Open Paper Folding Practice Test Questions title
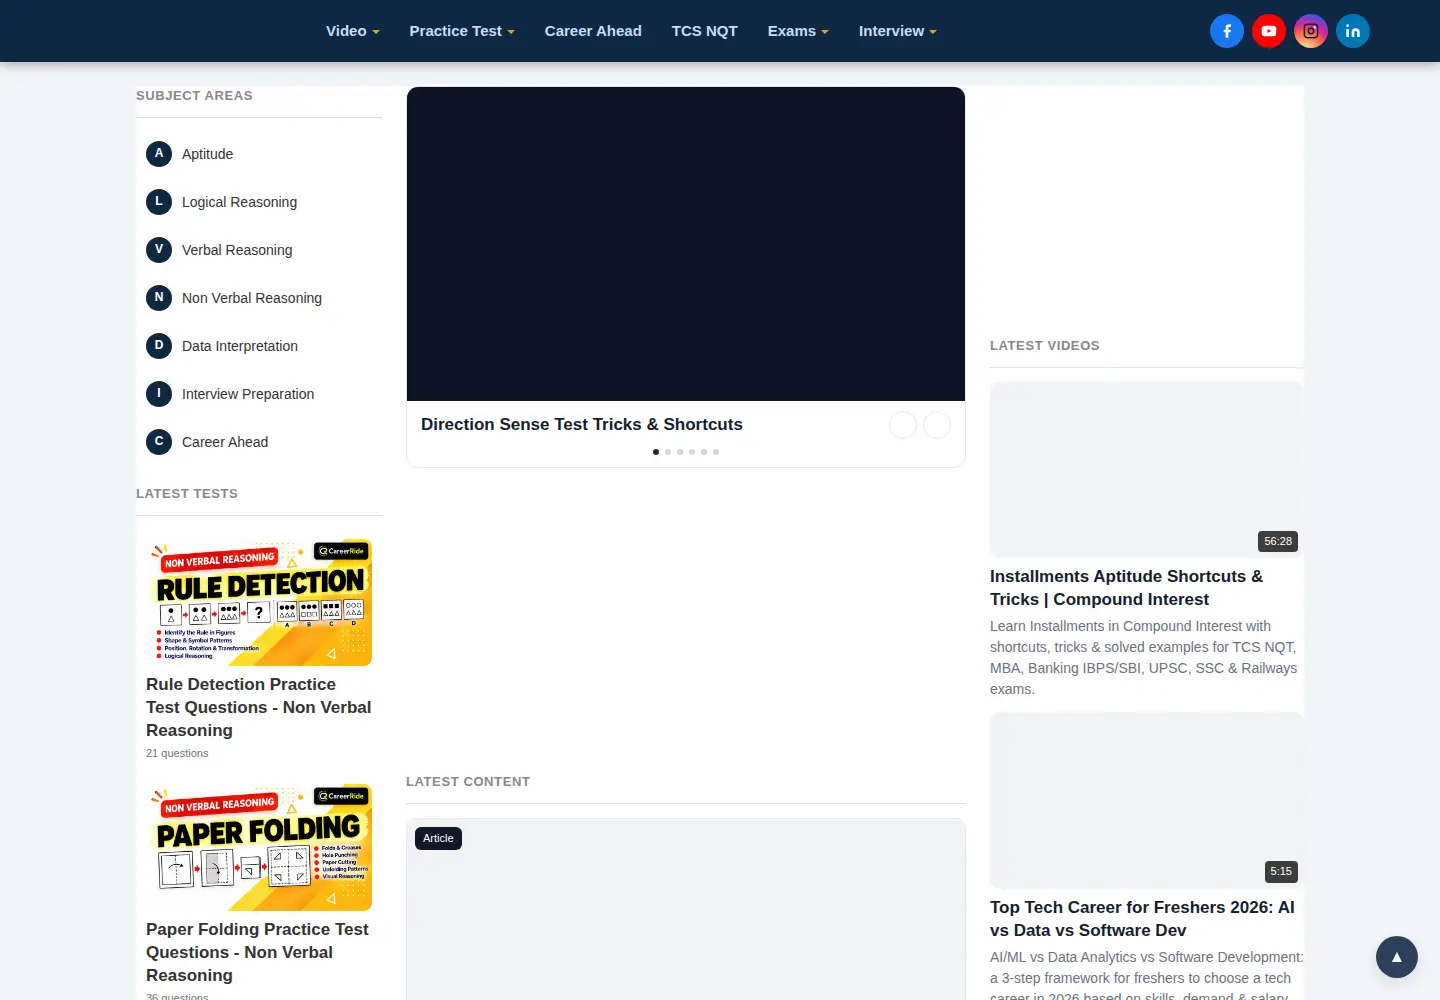The image size is (1440, 1000). tap(259, 952)
